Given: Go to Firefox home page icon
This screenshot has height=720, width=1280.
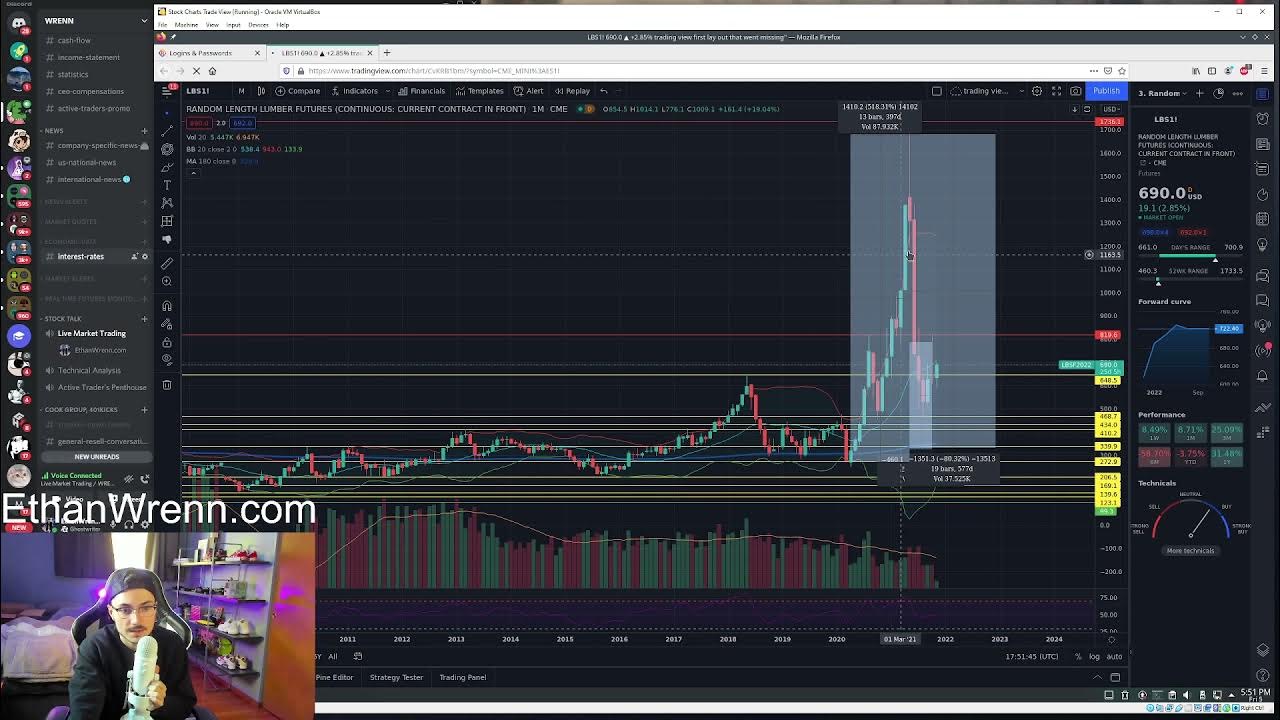Looking at the screenshot, I should 212,71.
